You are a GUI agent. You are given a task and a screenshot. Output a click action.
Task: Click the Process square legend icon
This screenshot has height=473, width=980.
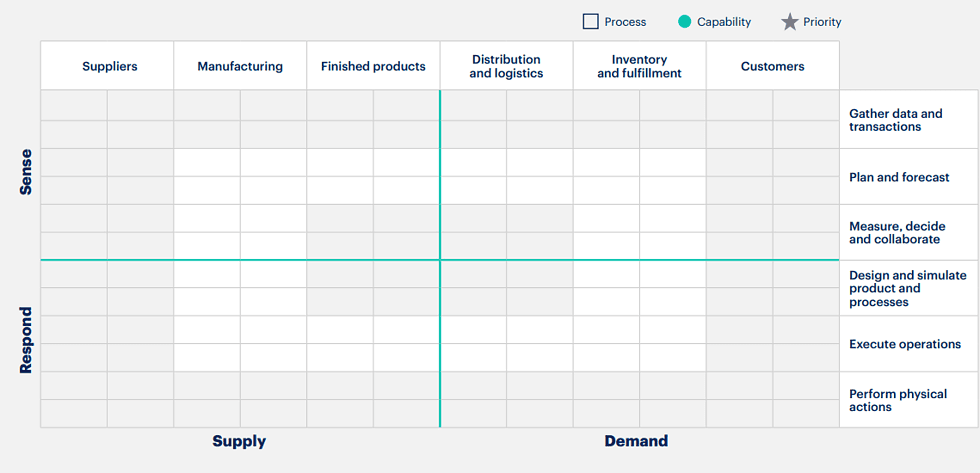pyautogui.click(x=590, y=22)
